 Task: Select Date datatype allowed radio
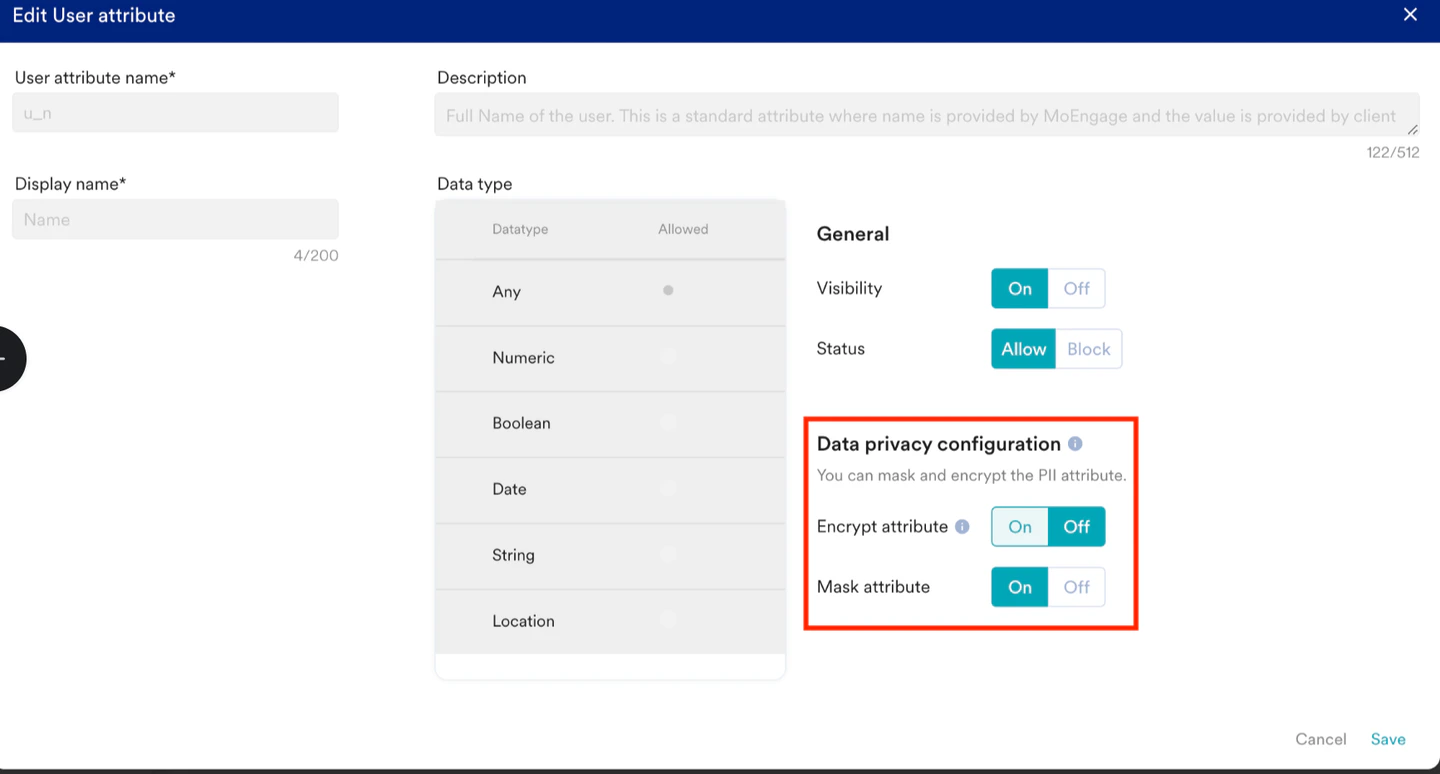(x=668, y=488)
